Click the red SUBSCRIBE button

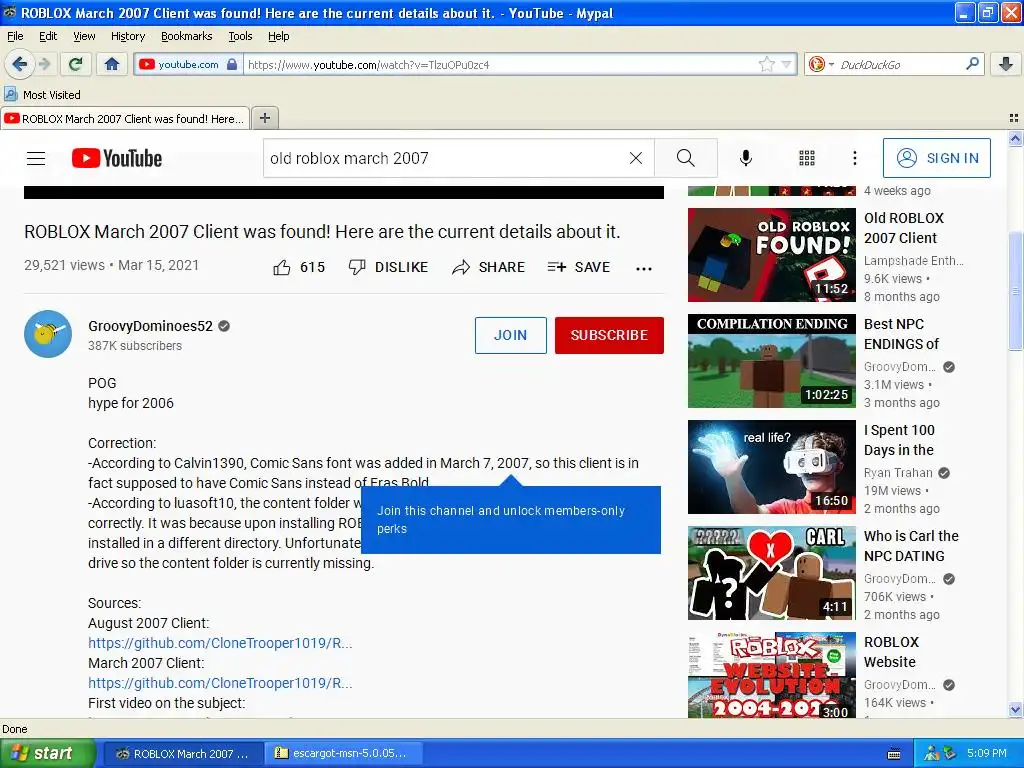[609, 335]
